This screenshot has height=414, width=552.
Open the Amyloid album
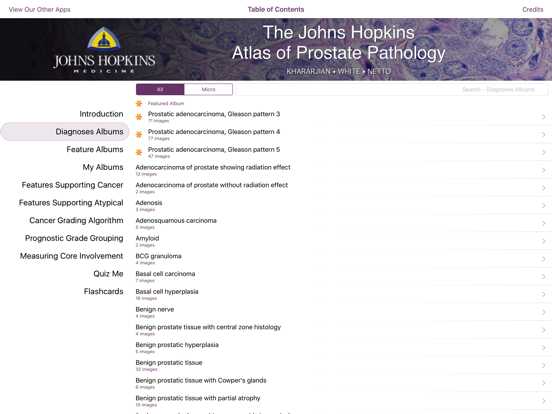point(344,241)
